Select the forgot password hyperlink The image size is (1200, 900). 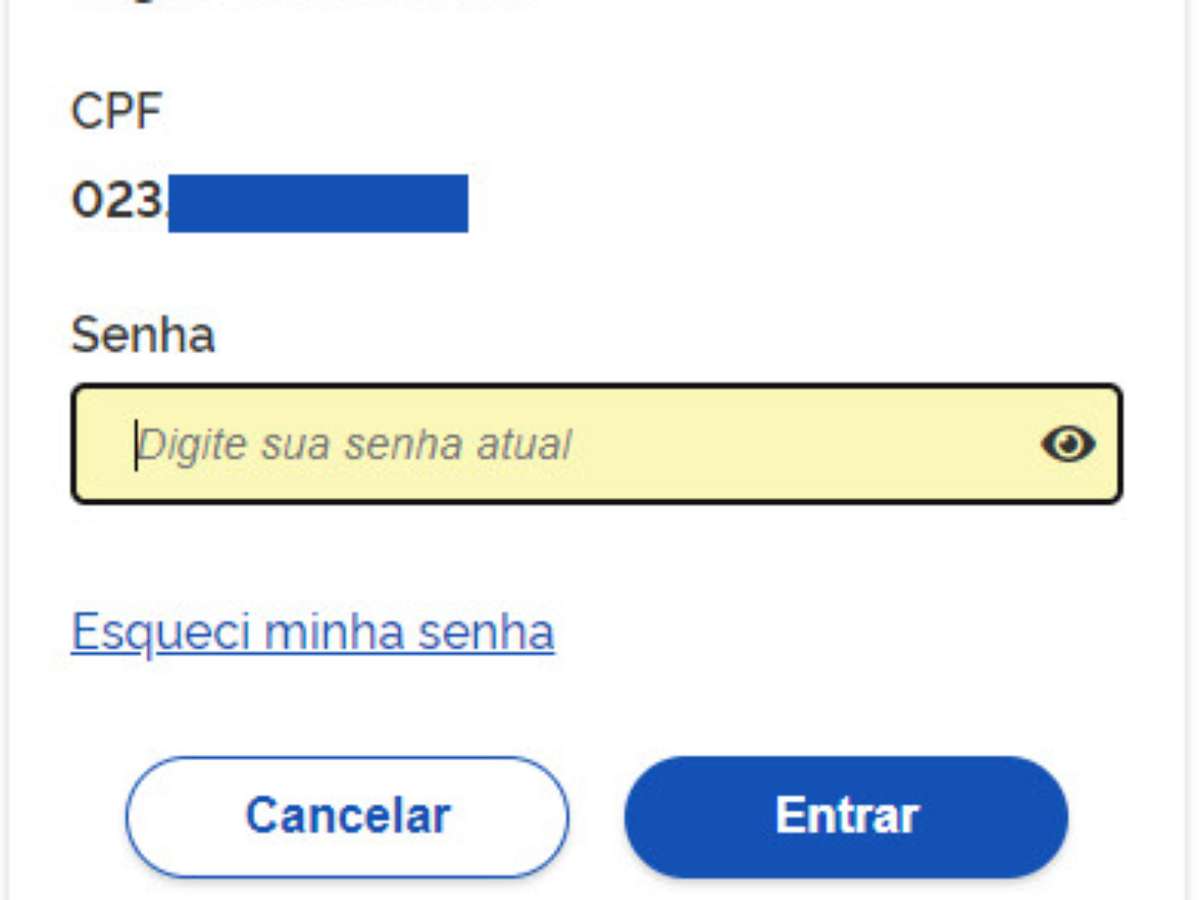tap(312, 632)
